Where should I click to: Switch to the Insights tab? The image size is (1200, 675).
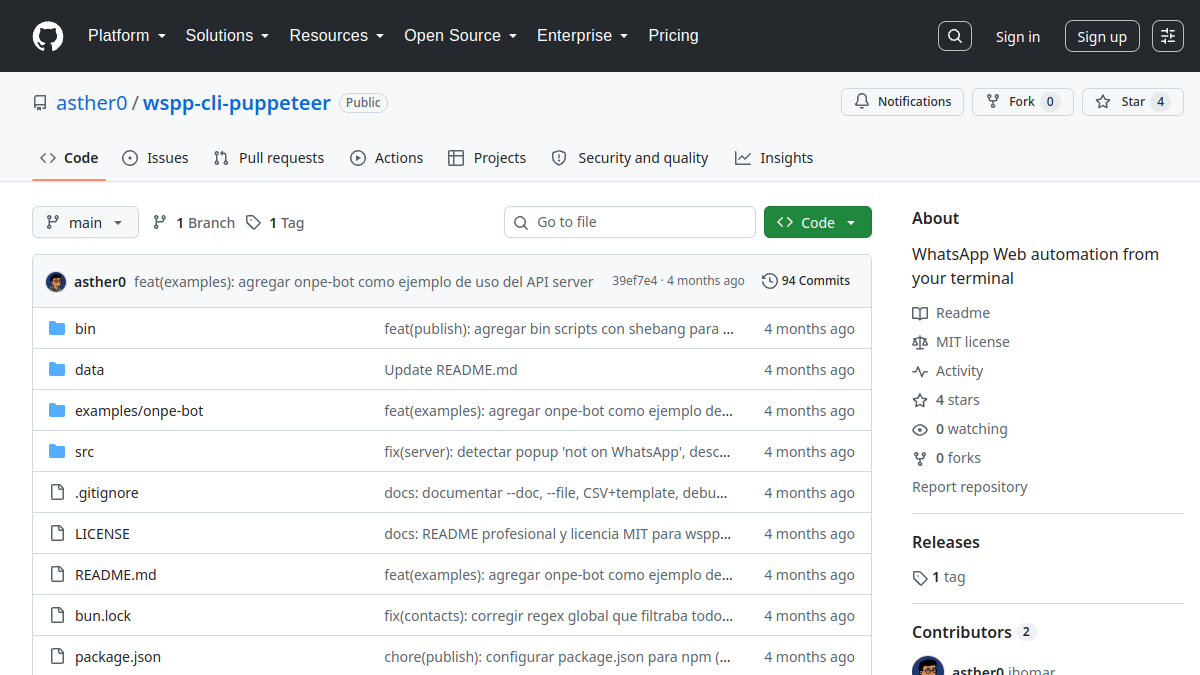(x=774, y=158)
